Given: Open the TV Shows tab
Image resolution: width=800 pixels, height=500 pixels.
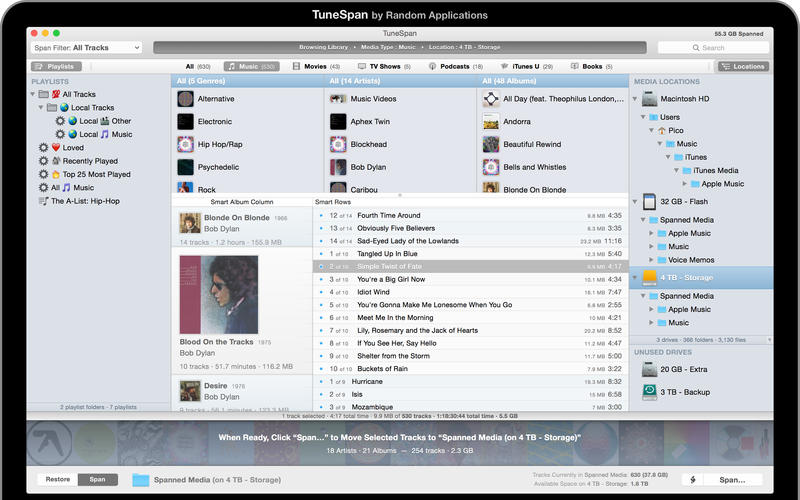Looking at the screenshot, I should (x=384, y=66).
